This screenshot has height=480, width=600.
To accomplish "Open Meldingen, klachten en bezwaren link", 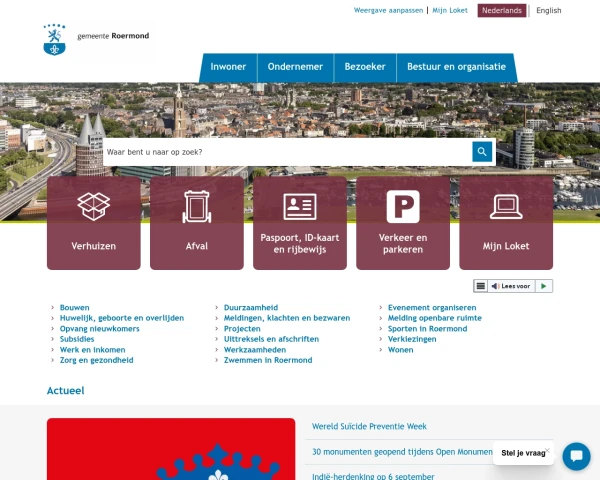I will [287, 318].
